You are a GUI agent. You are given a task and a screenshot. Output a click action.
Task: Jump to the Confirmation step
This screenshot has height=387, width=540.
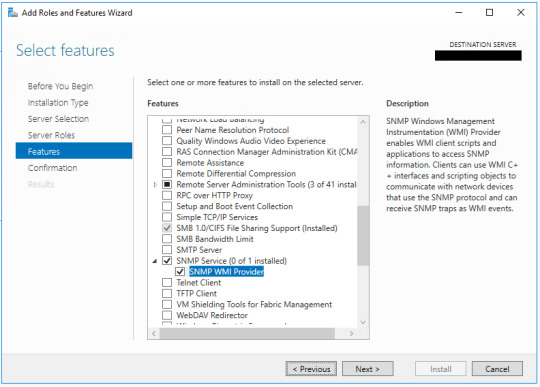coord(52,168)
